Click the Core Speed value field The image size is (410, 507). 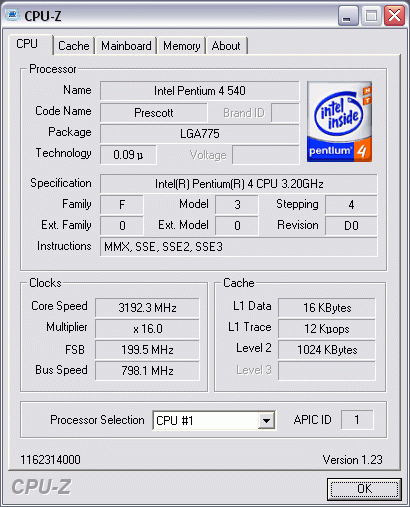point(147,307)
